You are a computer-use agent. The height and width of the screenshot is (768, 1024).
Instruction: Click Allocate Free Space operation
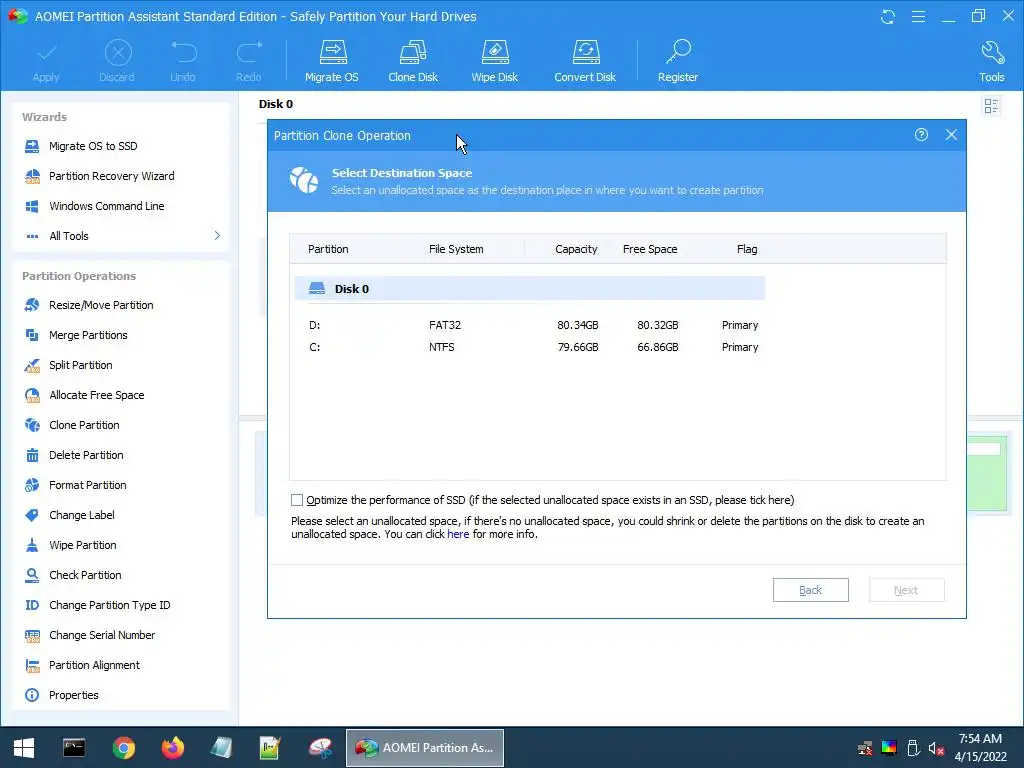click(97, 395)
